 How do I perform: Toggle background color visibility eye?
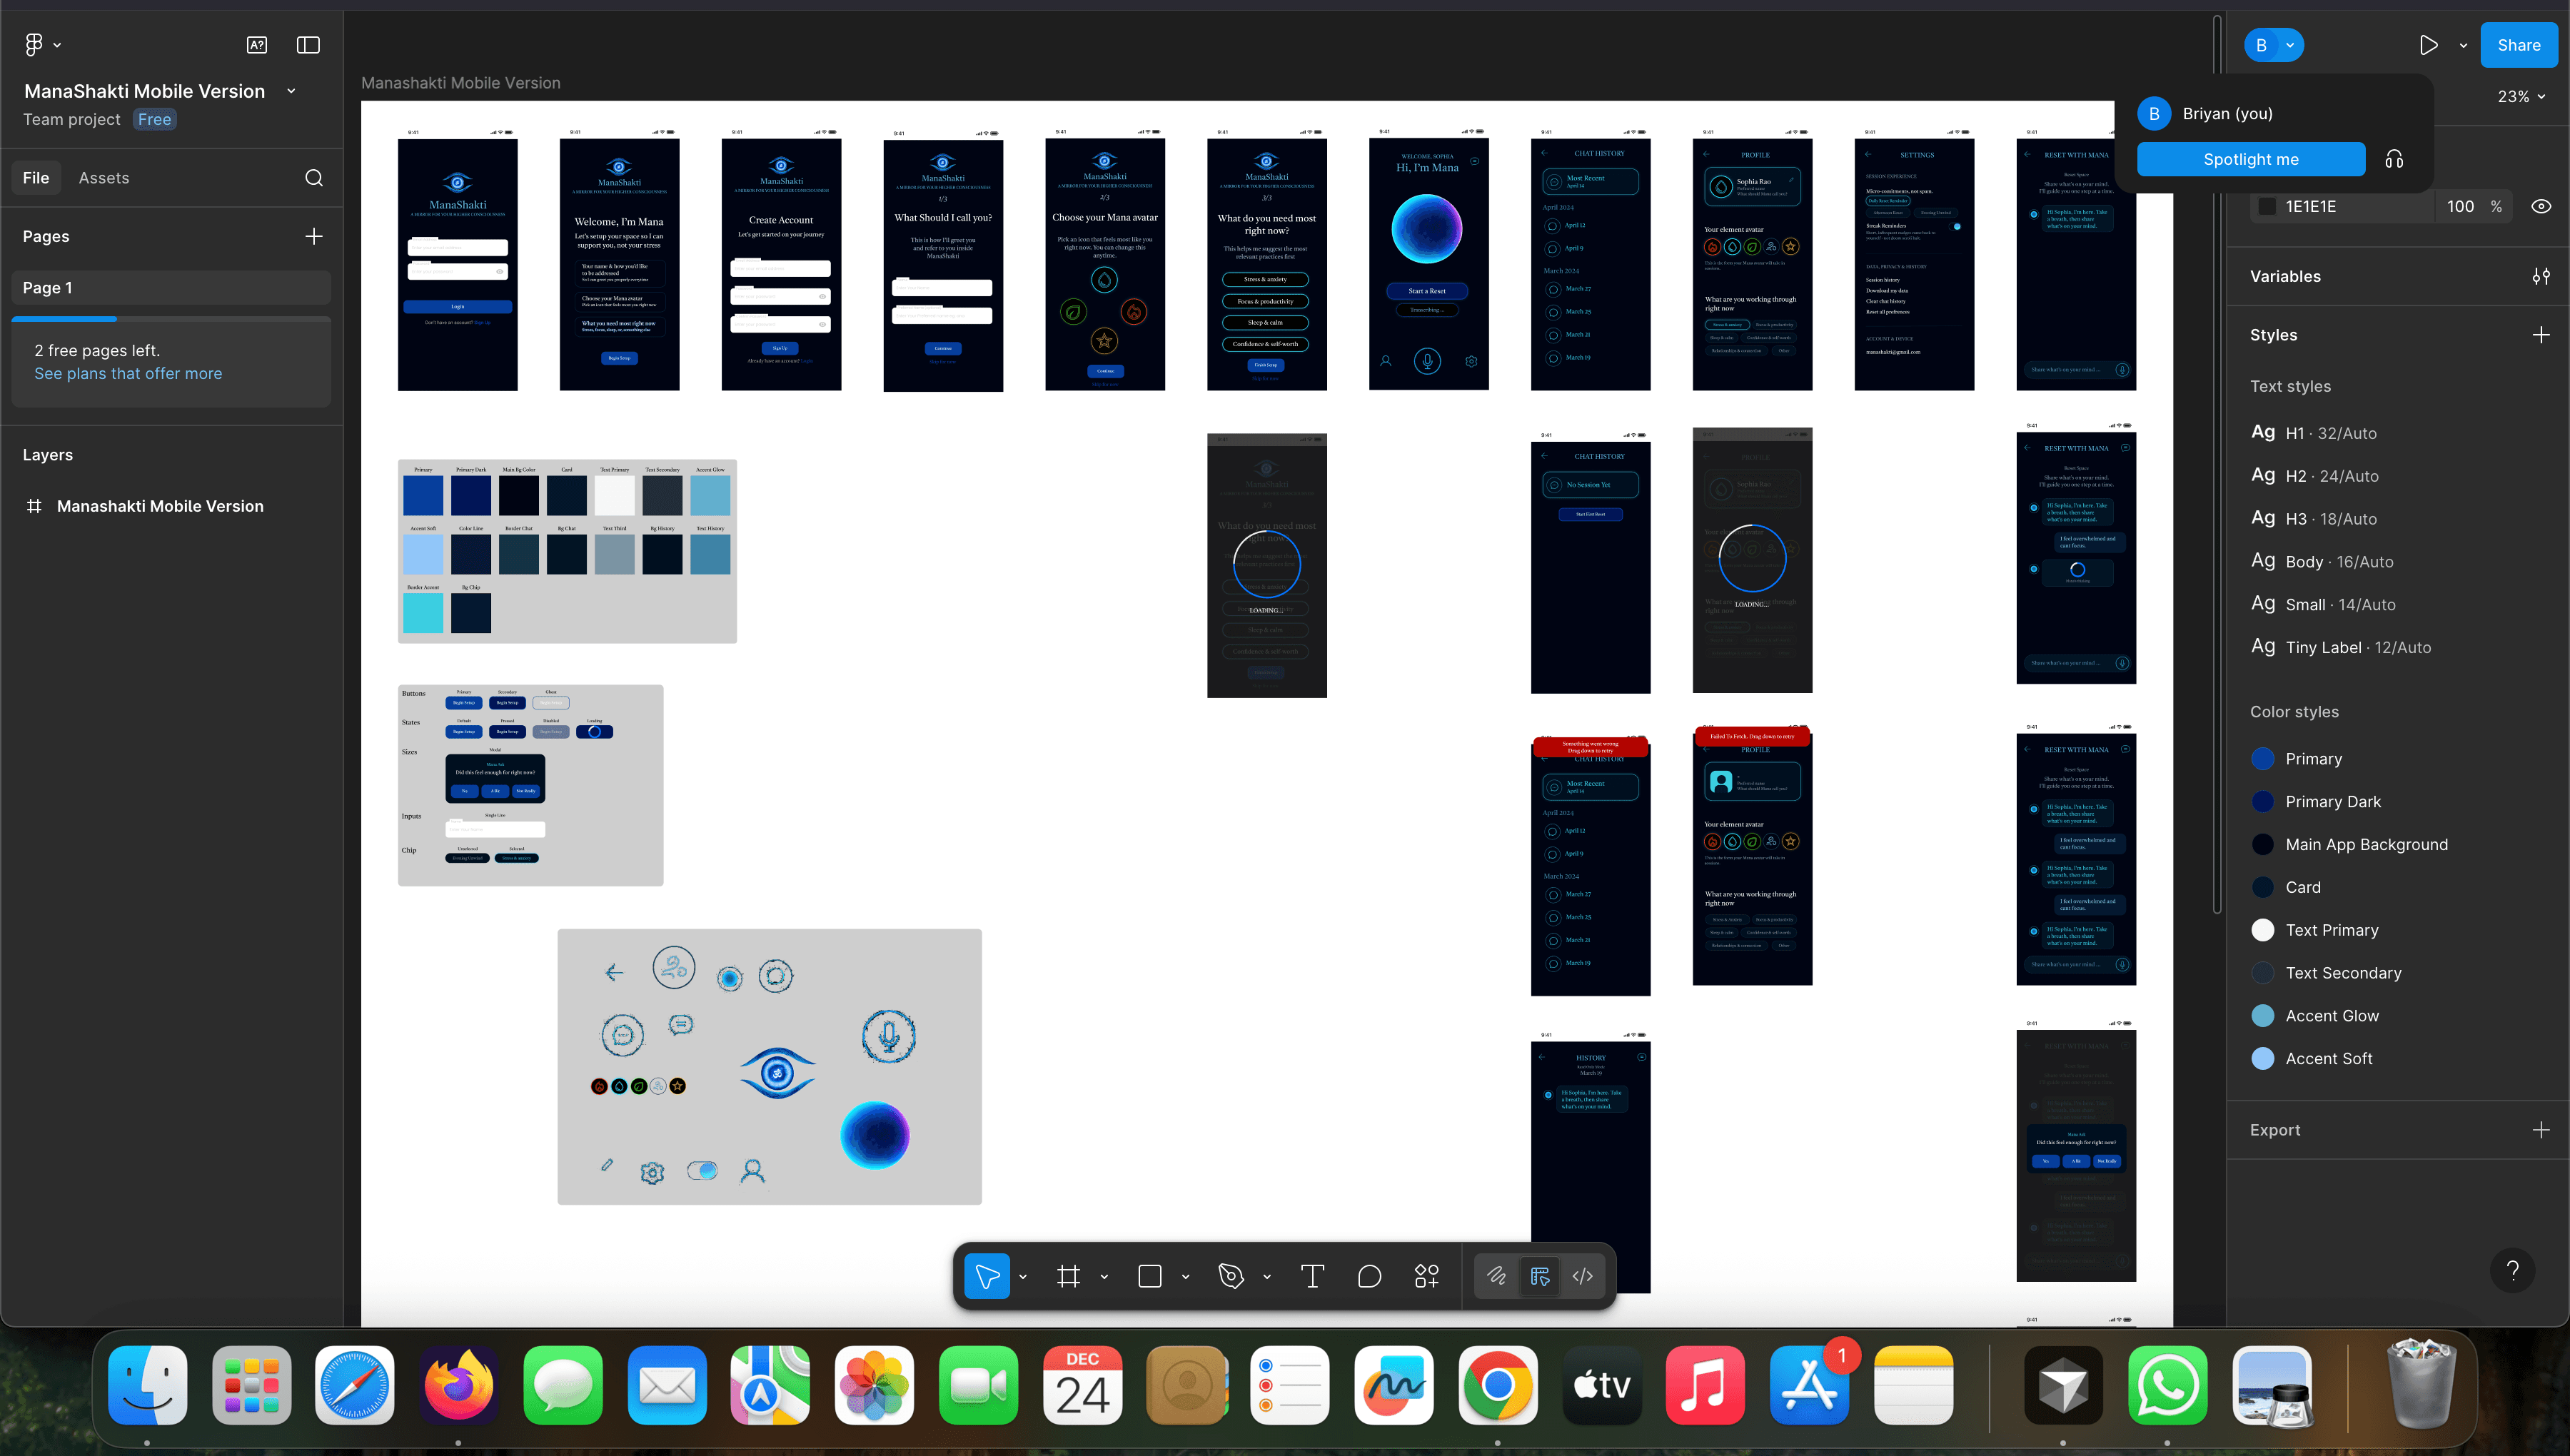click(x=2540, y=206)
